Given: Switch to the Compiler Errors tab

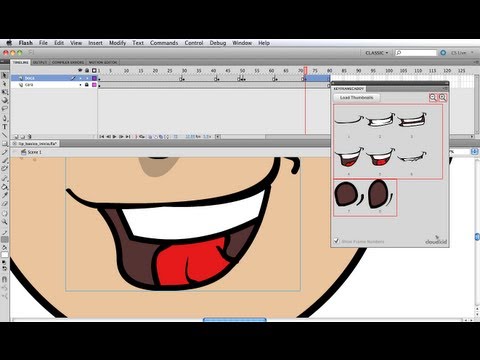Looking at the screenshot, I should [68, 62].
